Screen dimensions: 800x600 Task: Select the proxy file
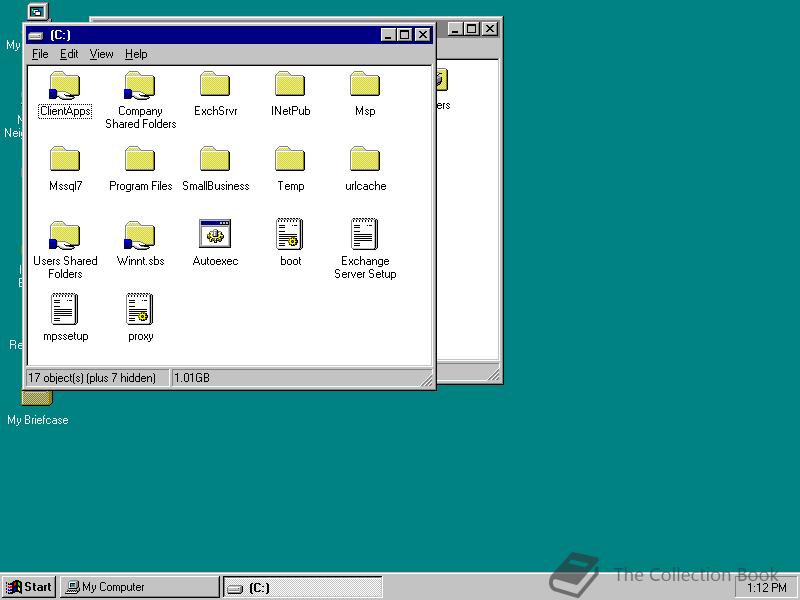[x=139, y=310]
